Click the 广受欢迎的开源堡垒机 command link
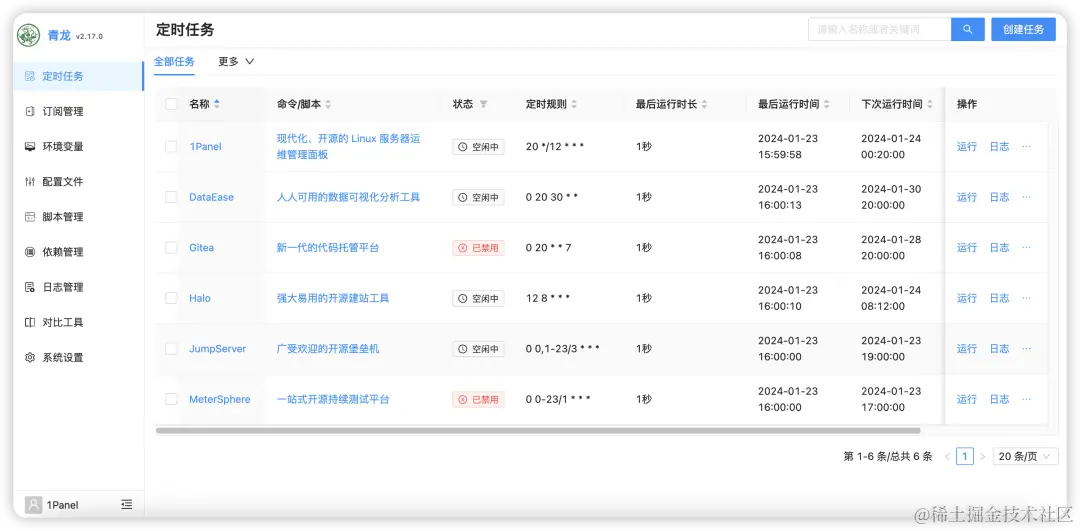This screenshot has width=1080, height=531. (x=328, y=348)
